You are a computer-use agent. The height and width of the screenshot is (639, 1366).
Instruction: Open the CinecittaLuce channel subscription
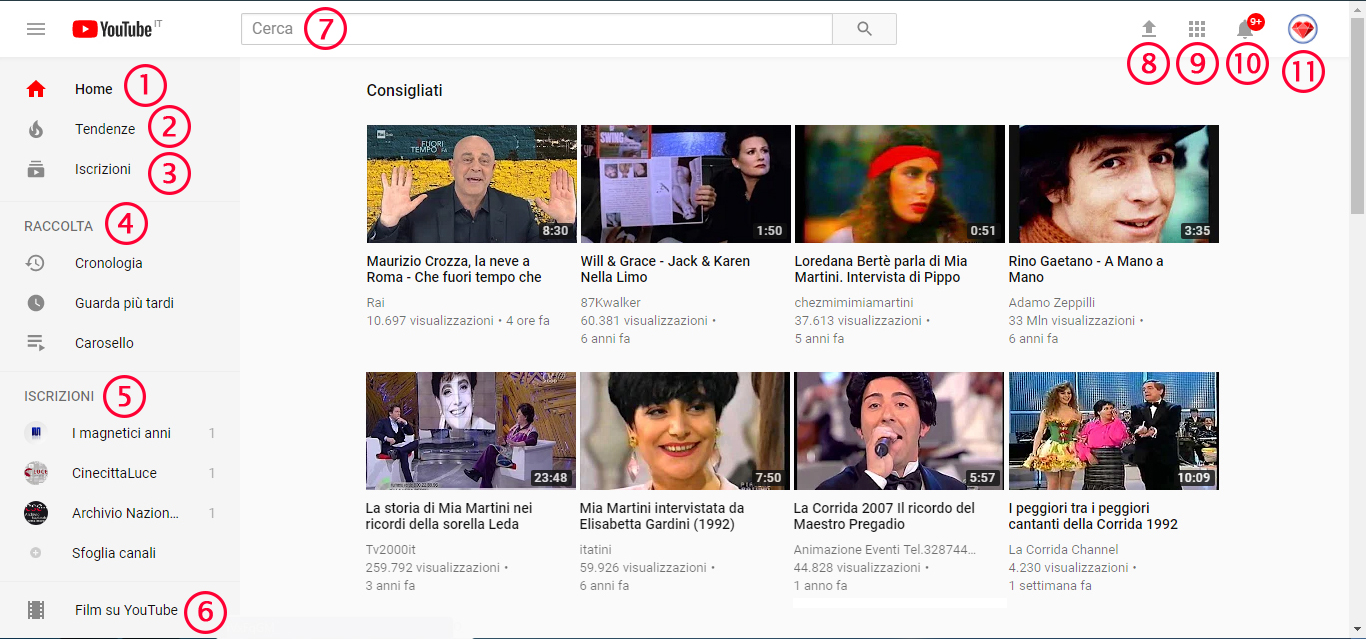click(x=114, y=473)
